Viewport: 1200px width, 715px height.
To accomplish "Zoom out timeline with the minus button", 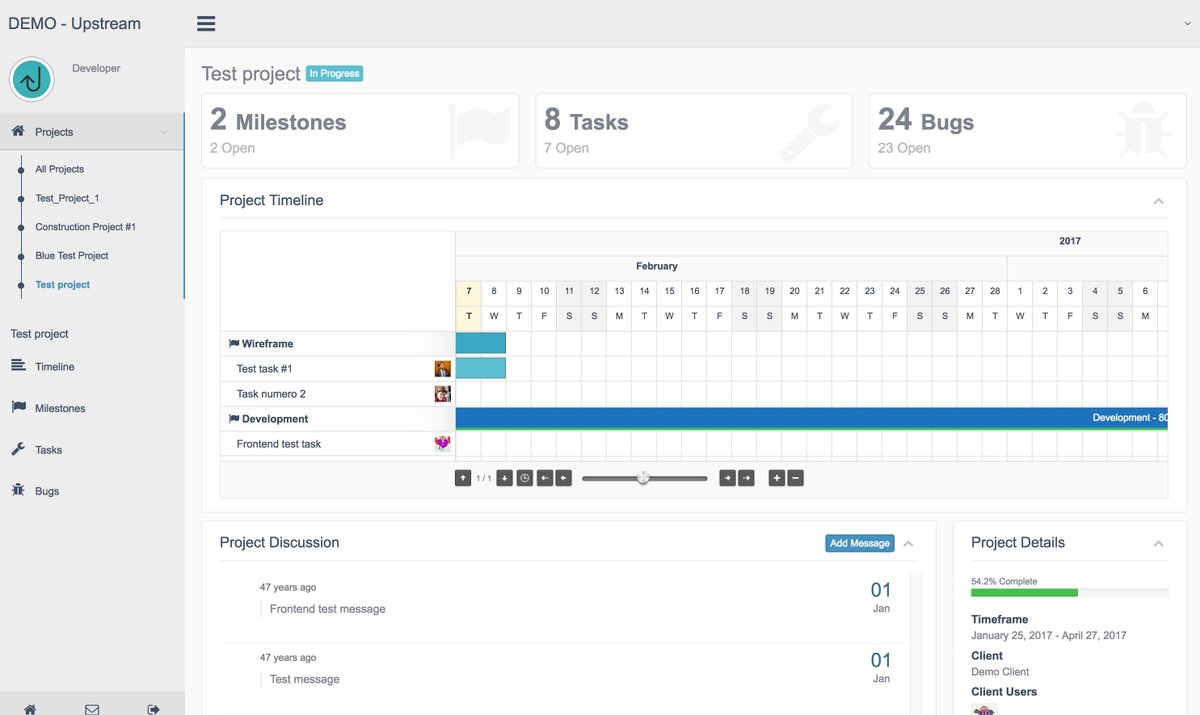I will pyautogui.click(x=796, y=478).
